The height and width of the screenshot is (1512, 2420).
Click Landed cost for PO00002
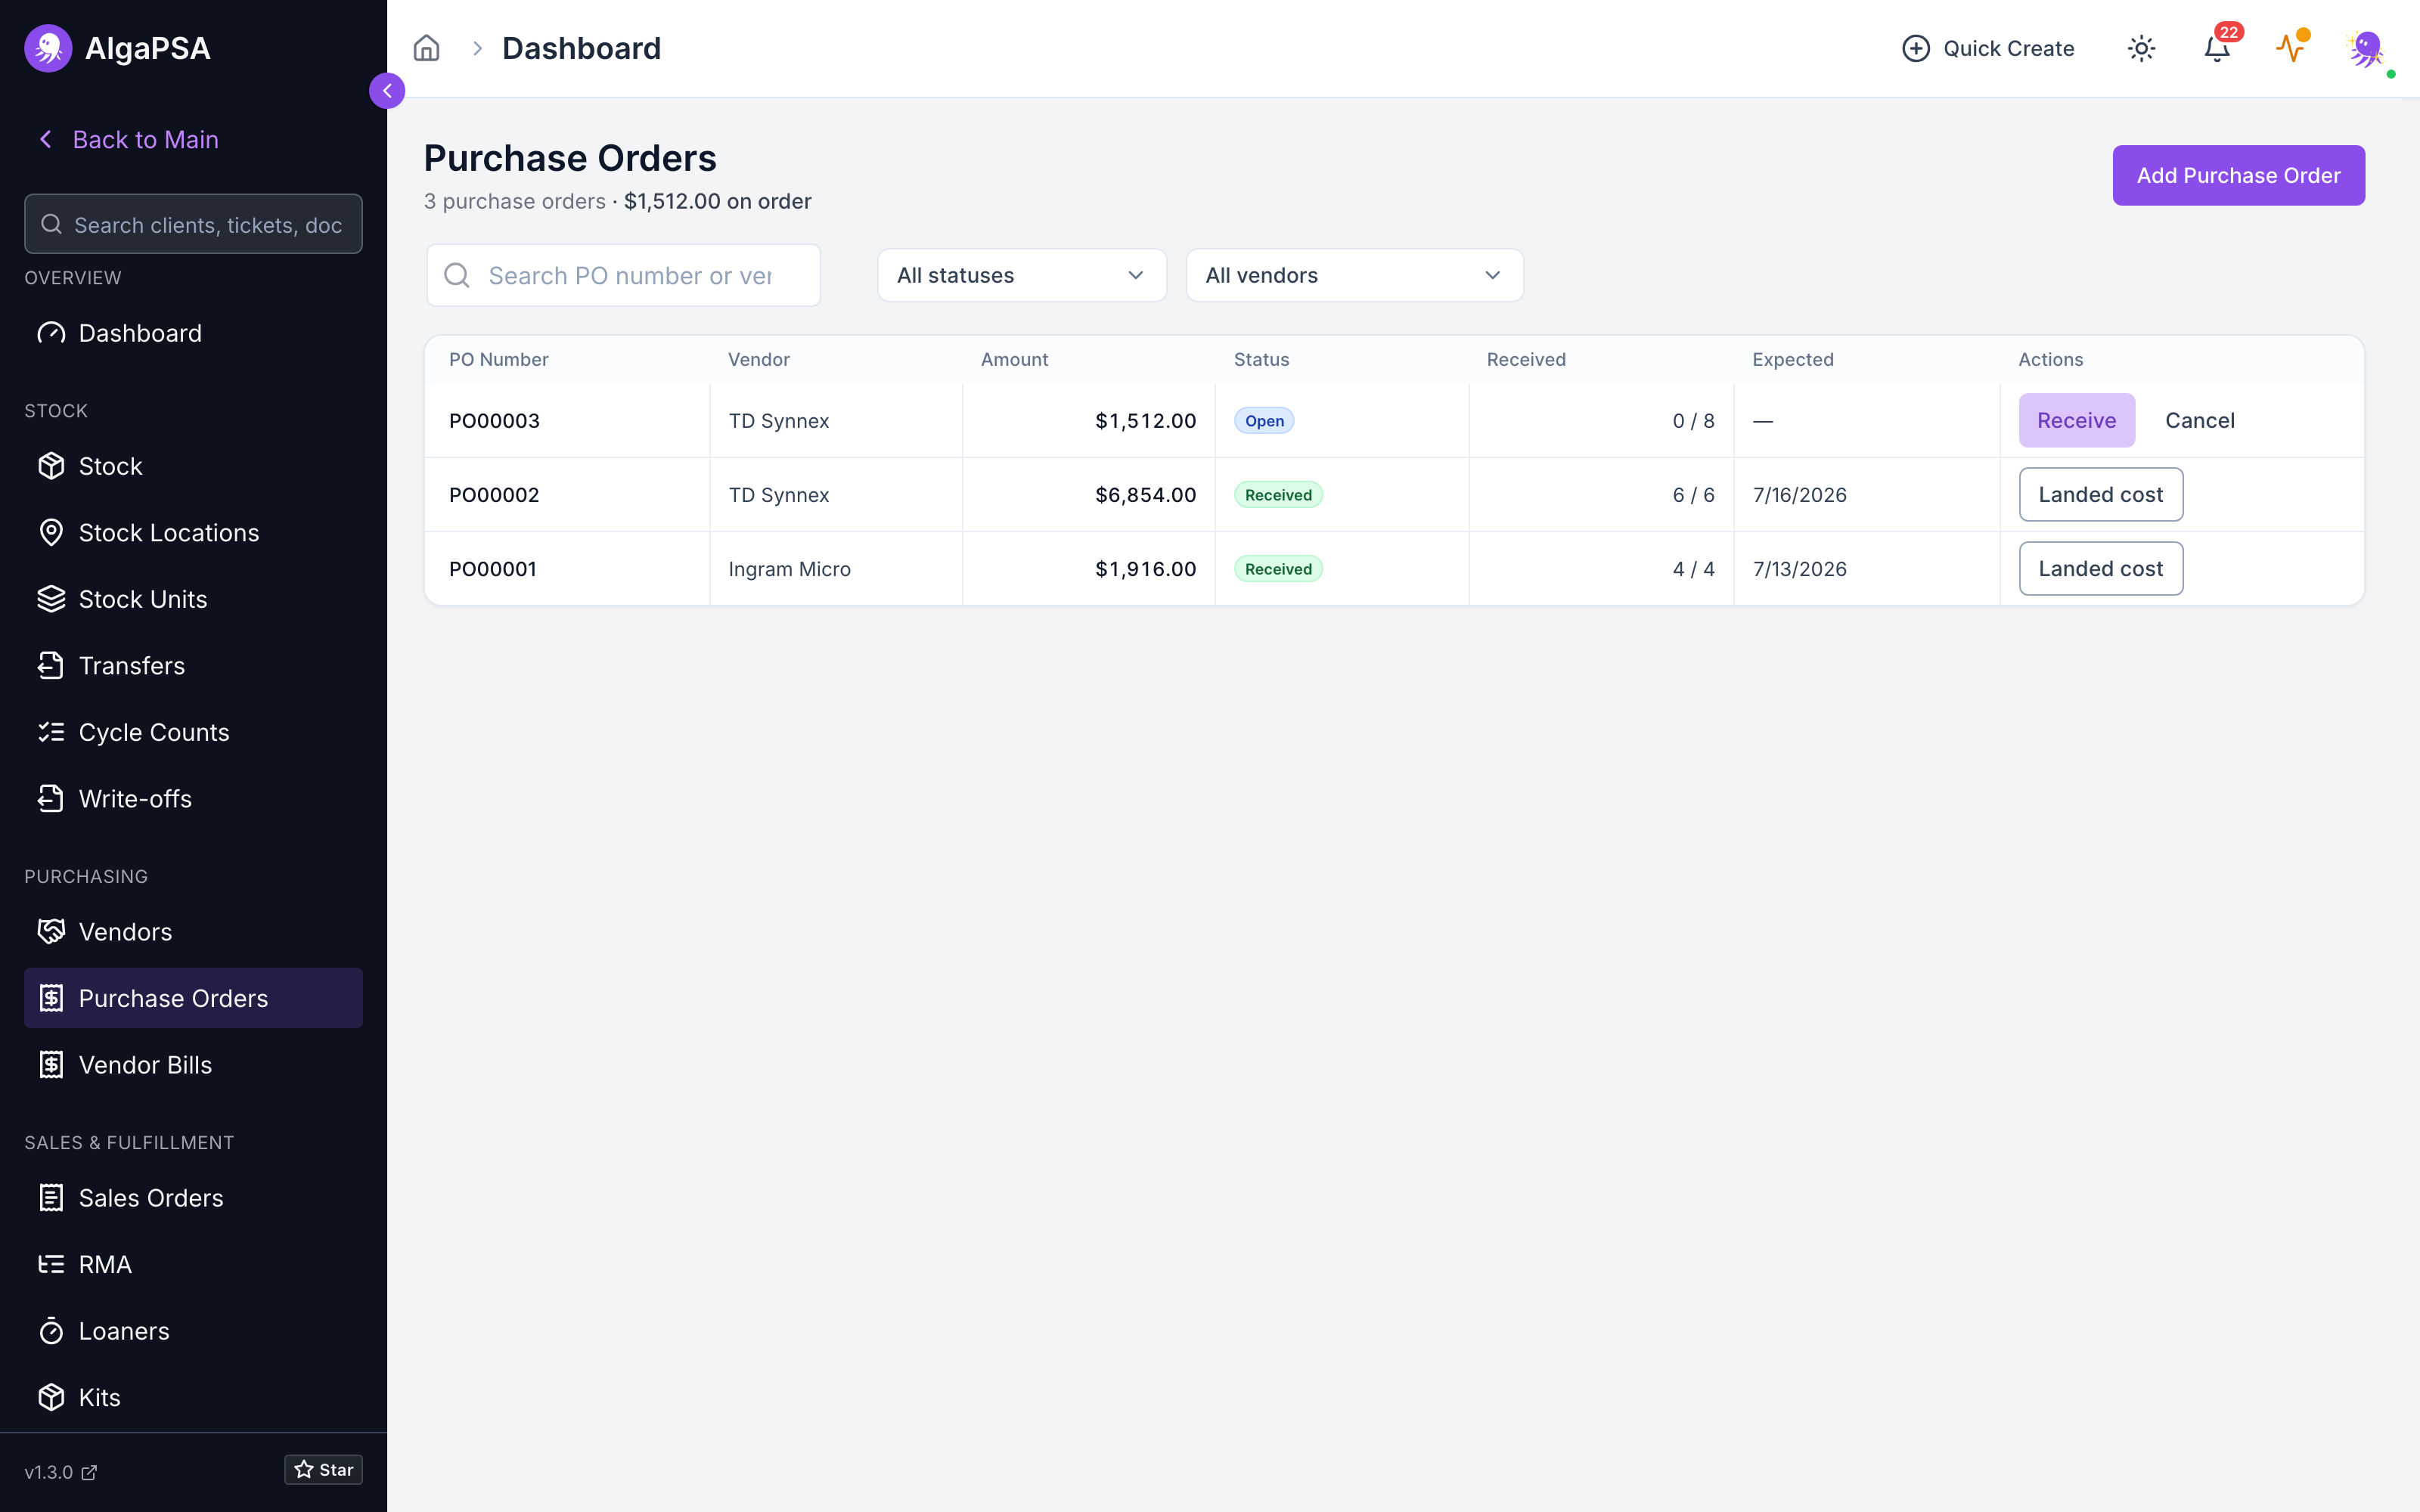point(2100,494)
